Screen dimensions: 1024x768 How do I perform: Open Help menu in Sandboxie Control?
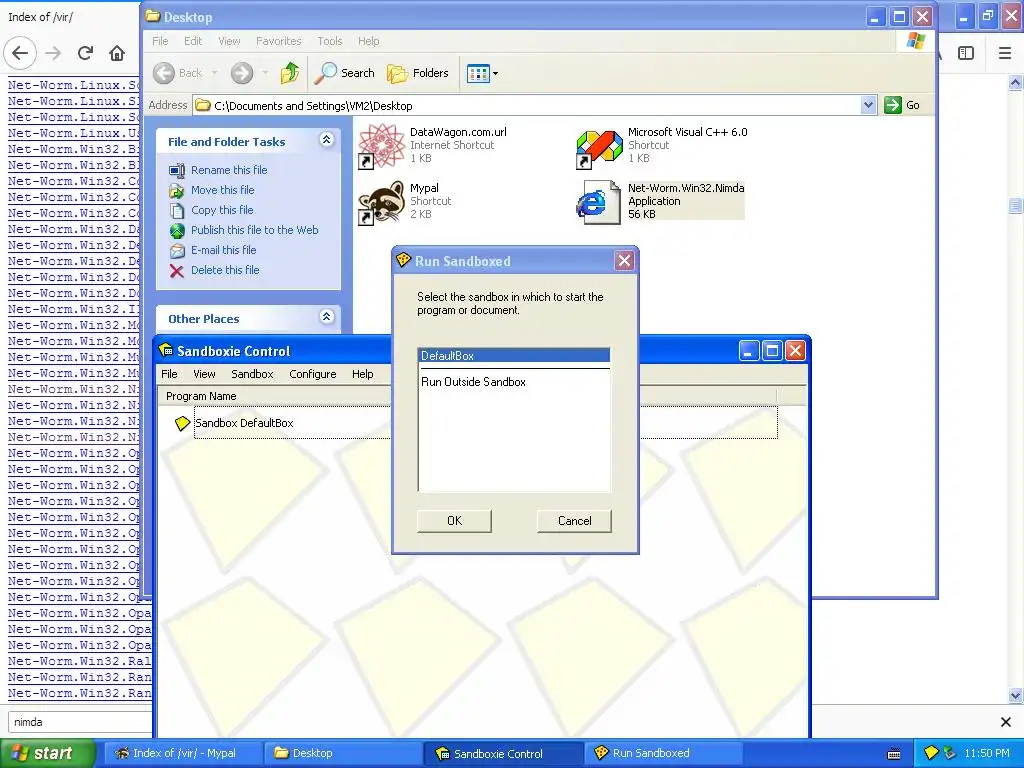tap(362, 374)
